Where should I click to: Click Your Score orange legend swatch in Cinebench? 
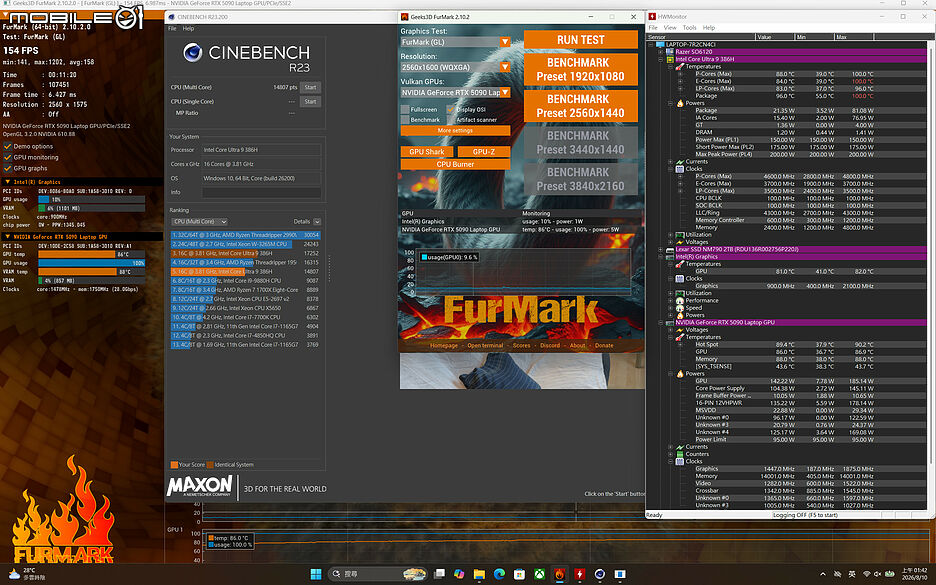pyautogui.click(x=174, y=464)
